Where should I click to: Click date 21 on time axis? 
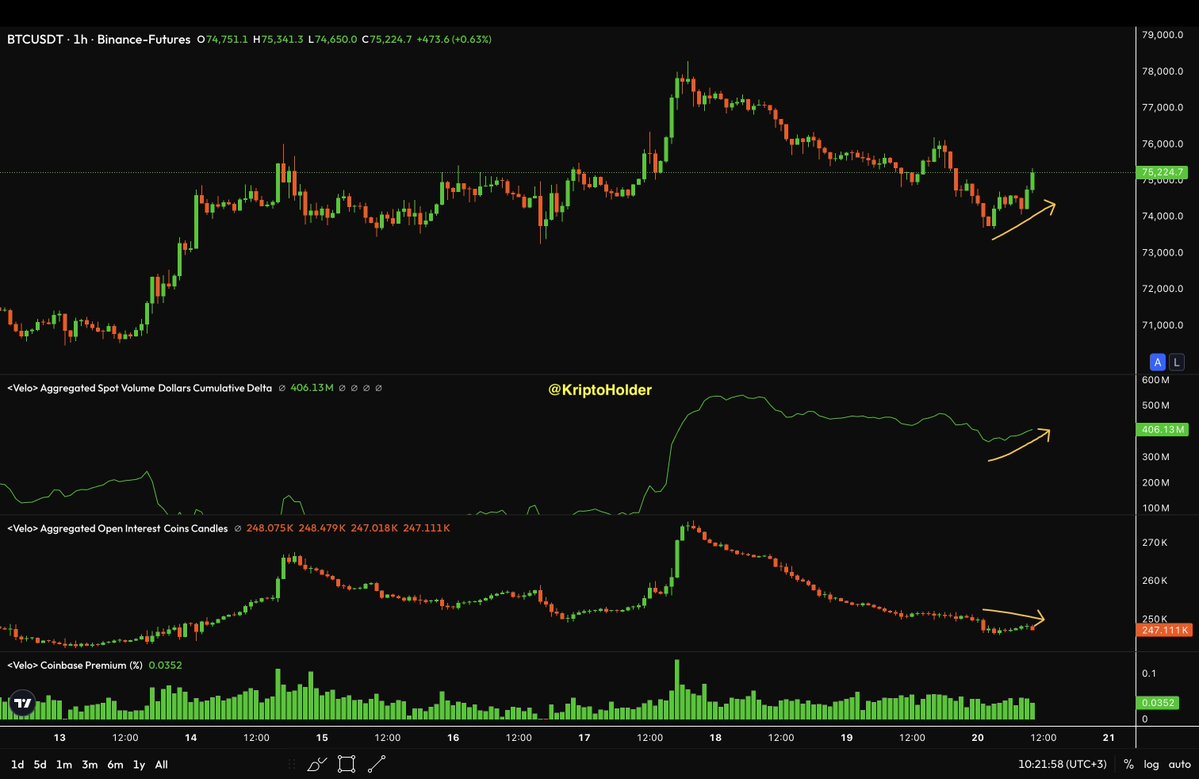(x=1109, y=738)
